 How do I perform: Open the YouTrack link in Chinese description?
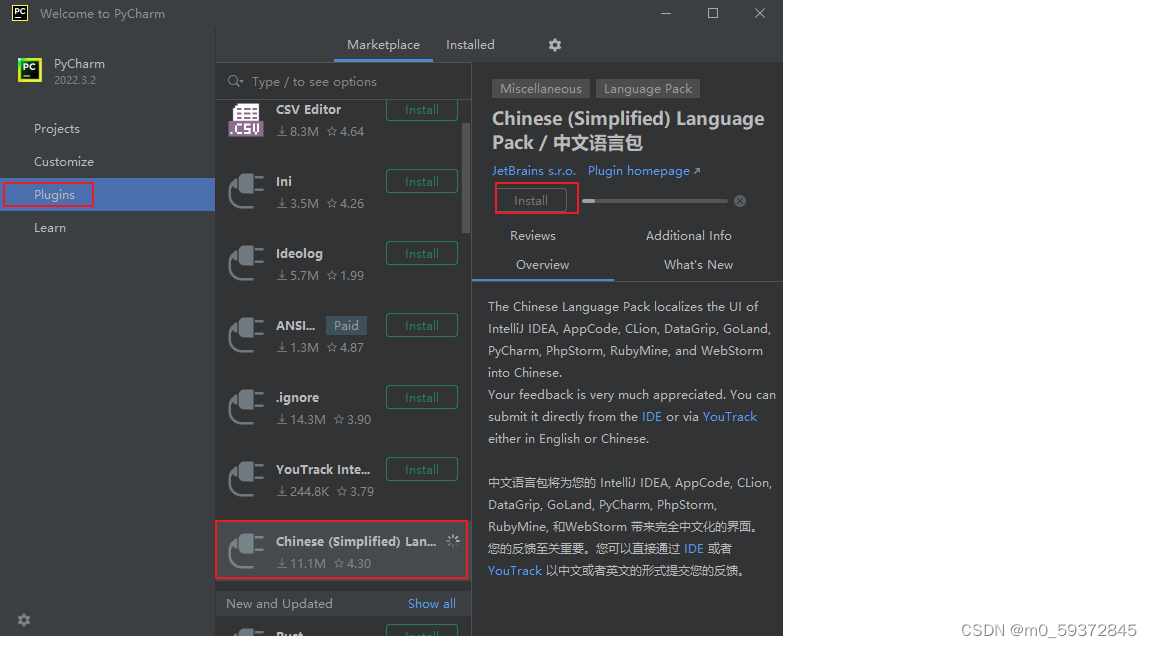(x=514, y=571)
